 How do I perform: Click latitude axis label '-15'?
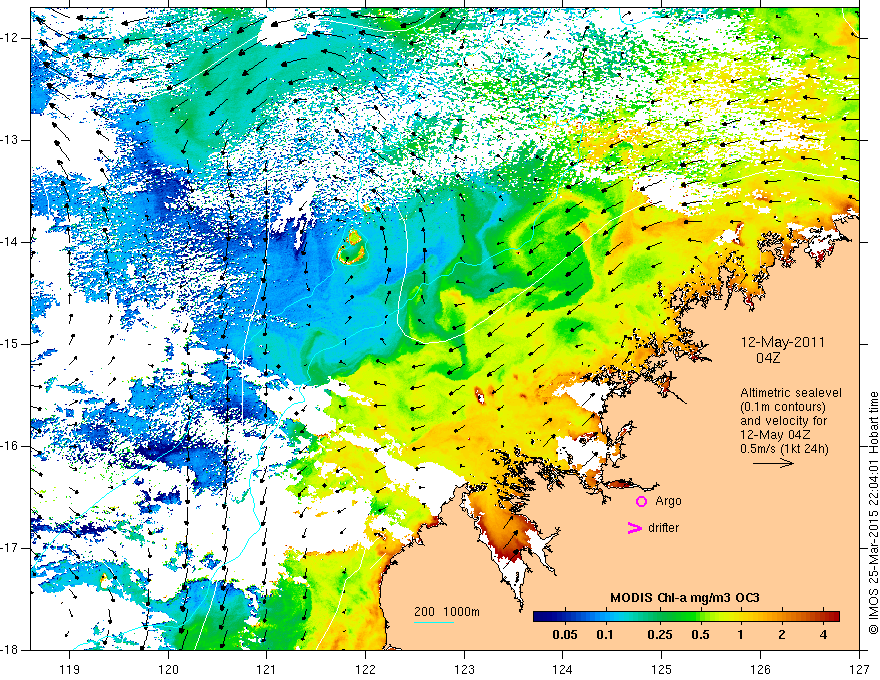pos(10,344)
